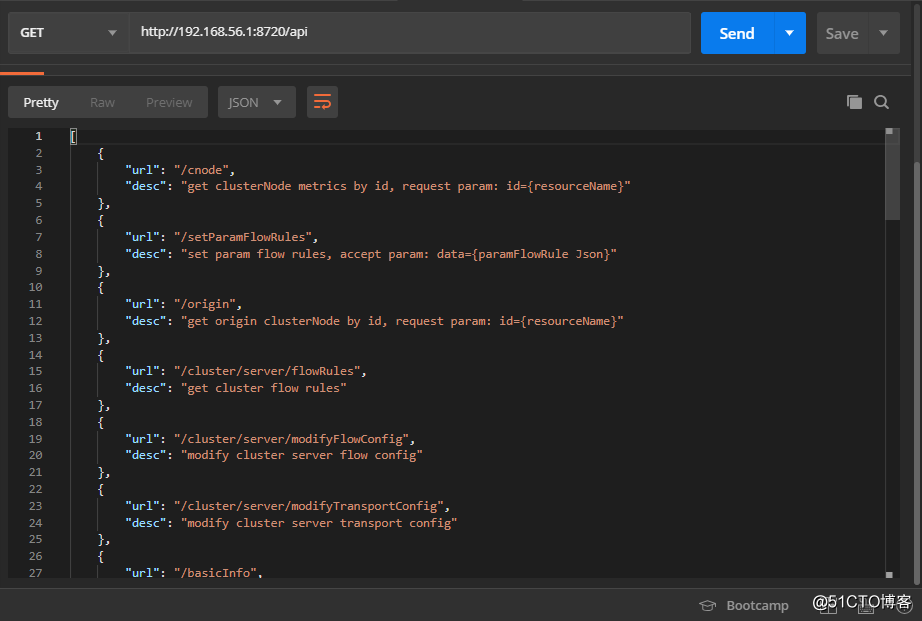
Task: Expand the Save options dropdown arrow
Action: click(883, 33)
